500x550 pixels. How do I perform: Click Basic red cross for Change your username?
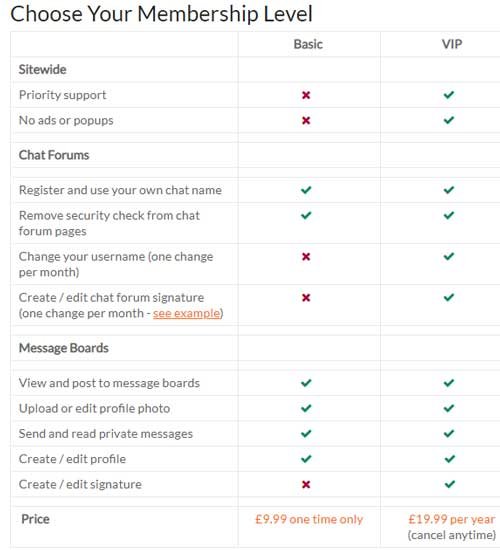point(306,256)
